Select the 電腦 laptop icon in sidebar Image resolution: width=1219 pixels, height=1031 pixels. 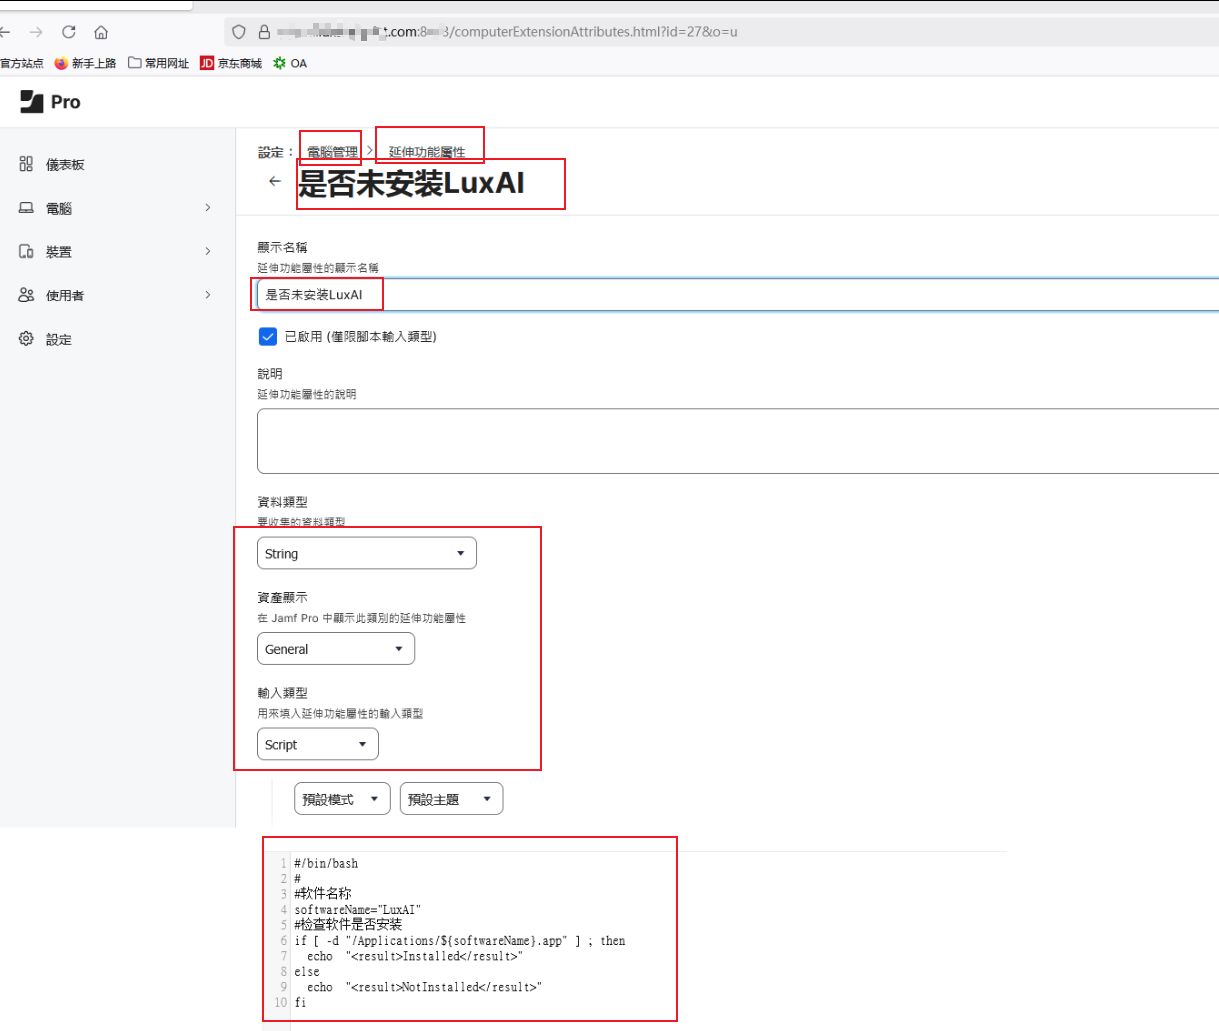[x=26, y=208]
